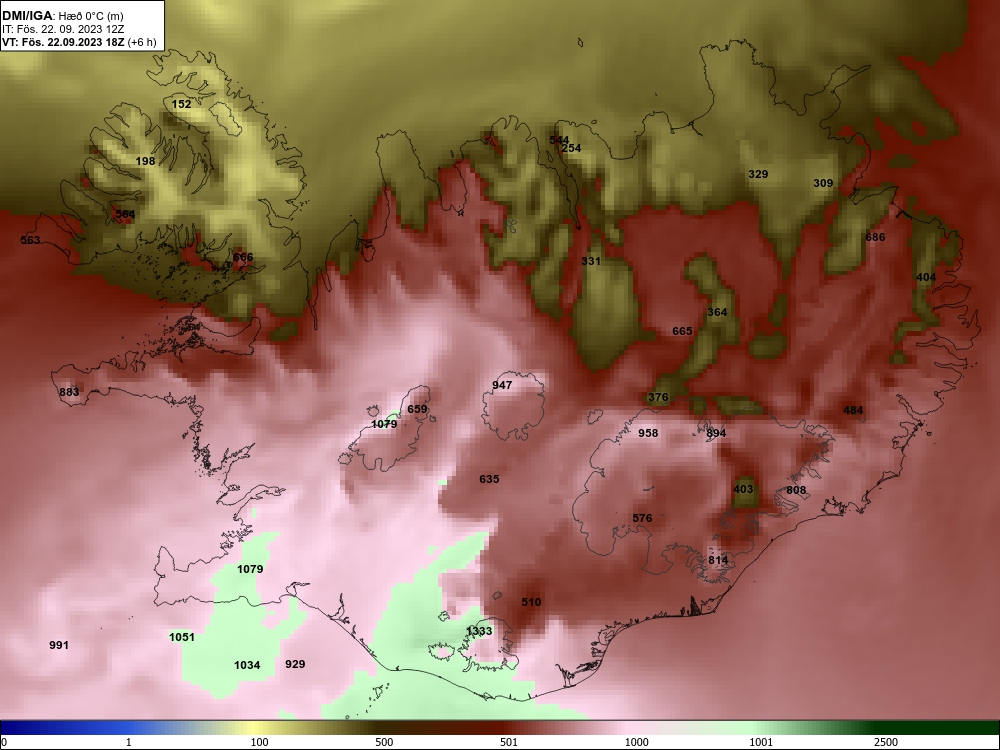Select the 659 value on Langjökull
This screenshot has width=1000, height=750.
[417, 409]
